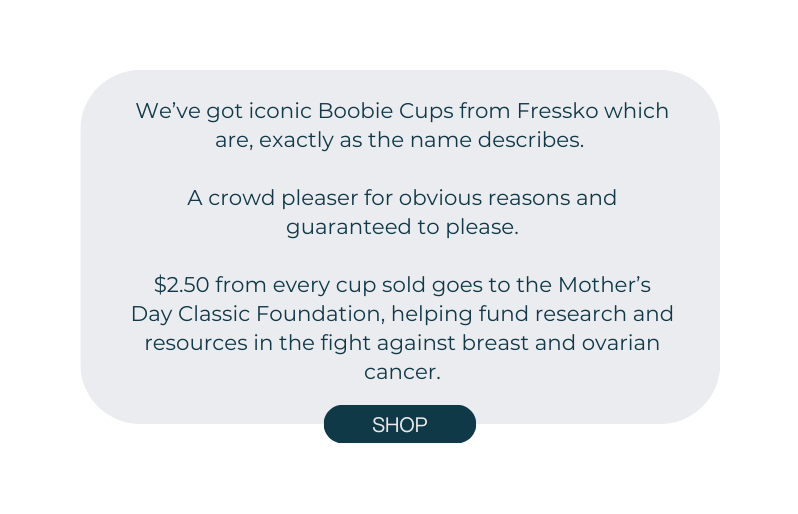Click the word cancer on last line
This screenshot has width=798, height=514.
(402, 373)
